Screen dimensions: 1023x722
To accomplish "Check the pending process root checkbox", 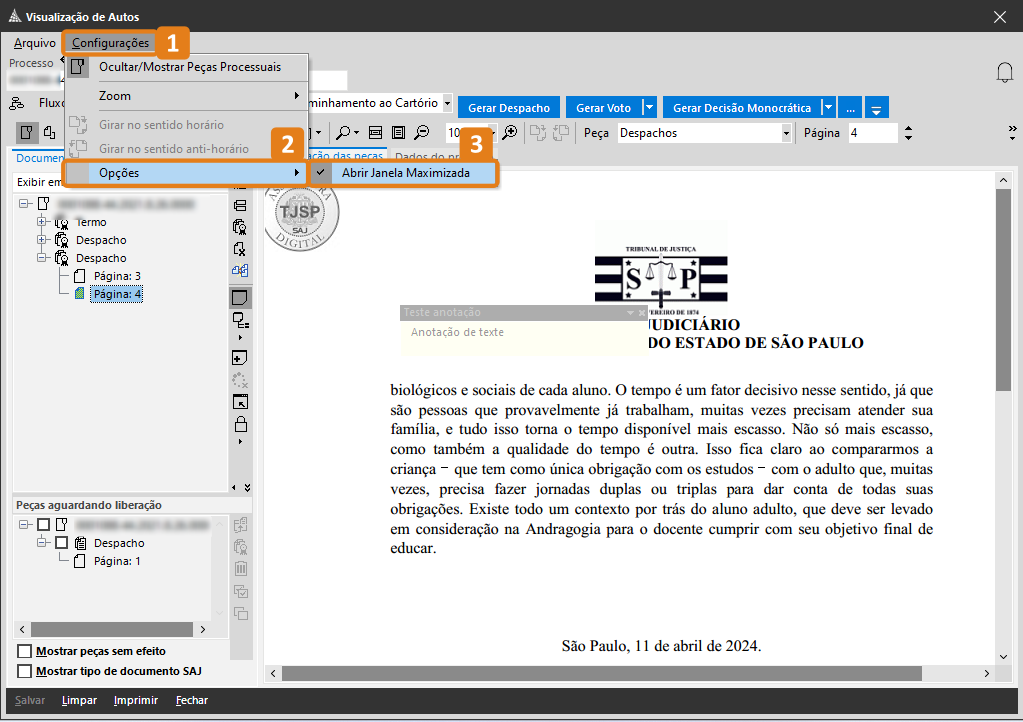I will (x=43, y=524).
